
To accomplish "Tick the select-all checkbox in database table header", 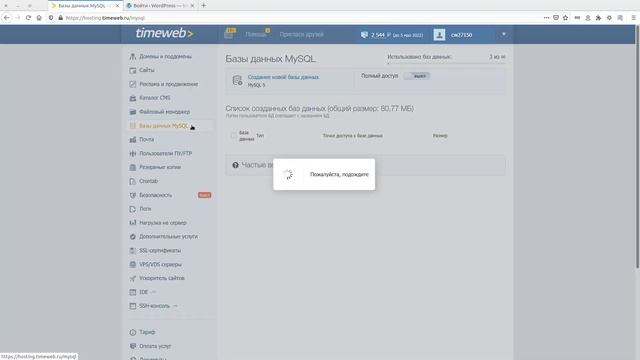I will point(233,136).
